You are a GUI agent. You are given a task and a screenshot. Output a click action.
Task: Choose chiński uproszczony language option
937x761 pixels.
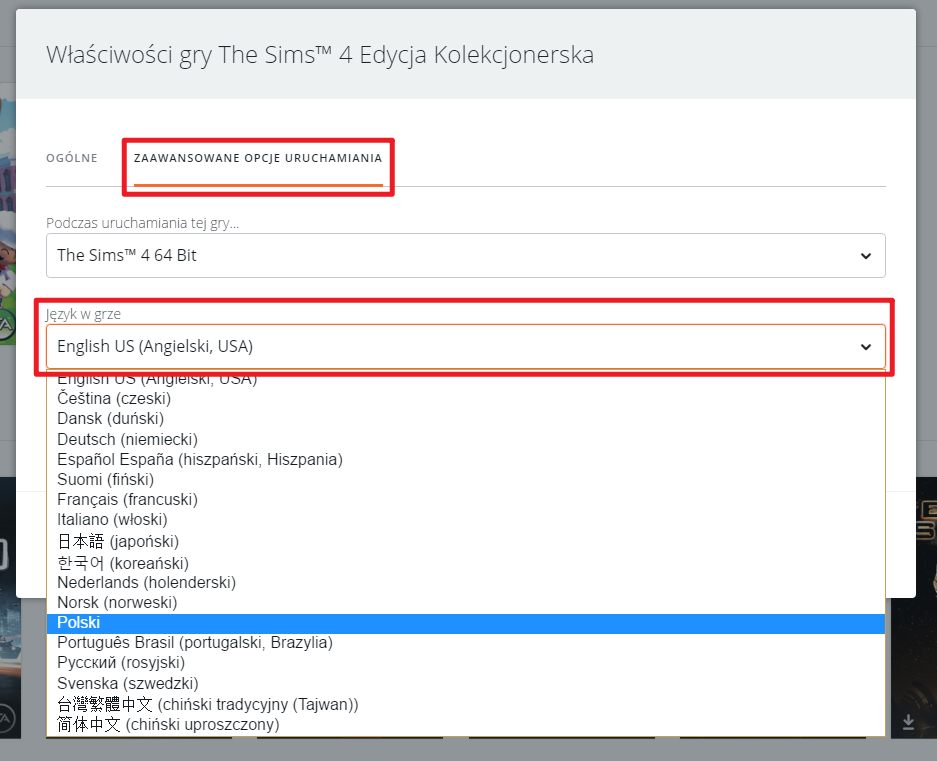pos(466,725)
